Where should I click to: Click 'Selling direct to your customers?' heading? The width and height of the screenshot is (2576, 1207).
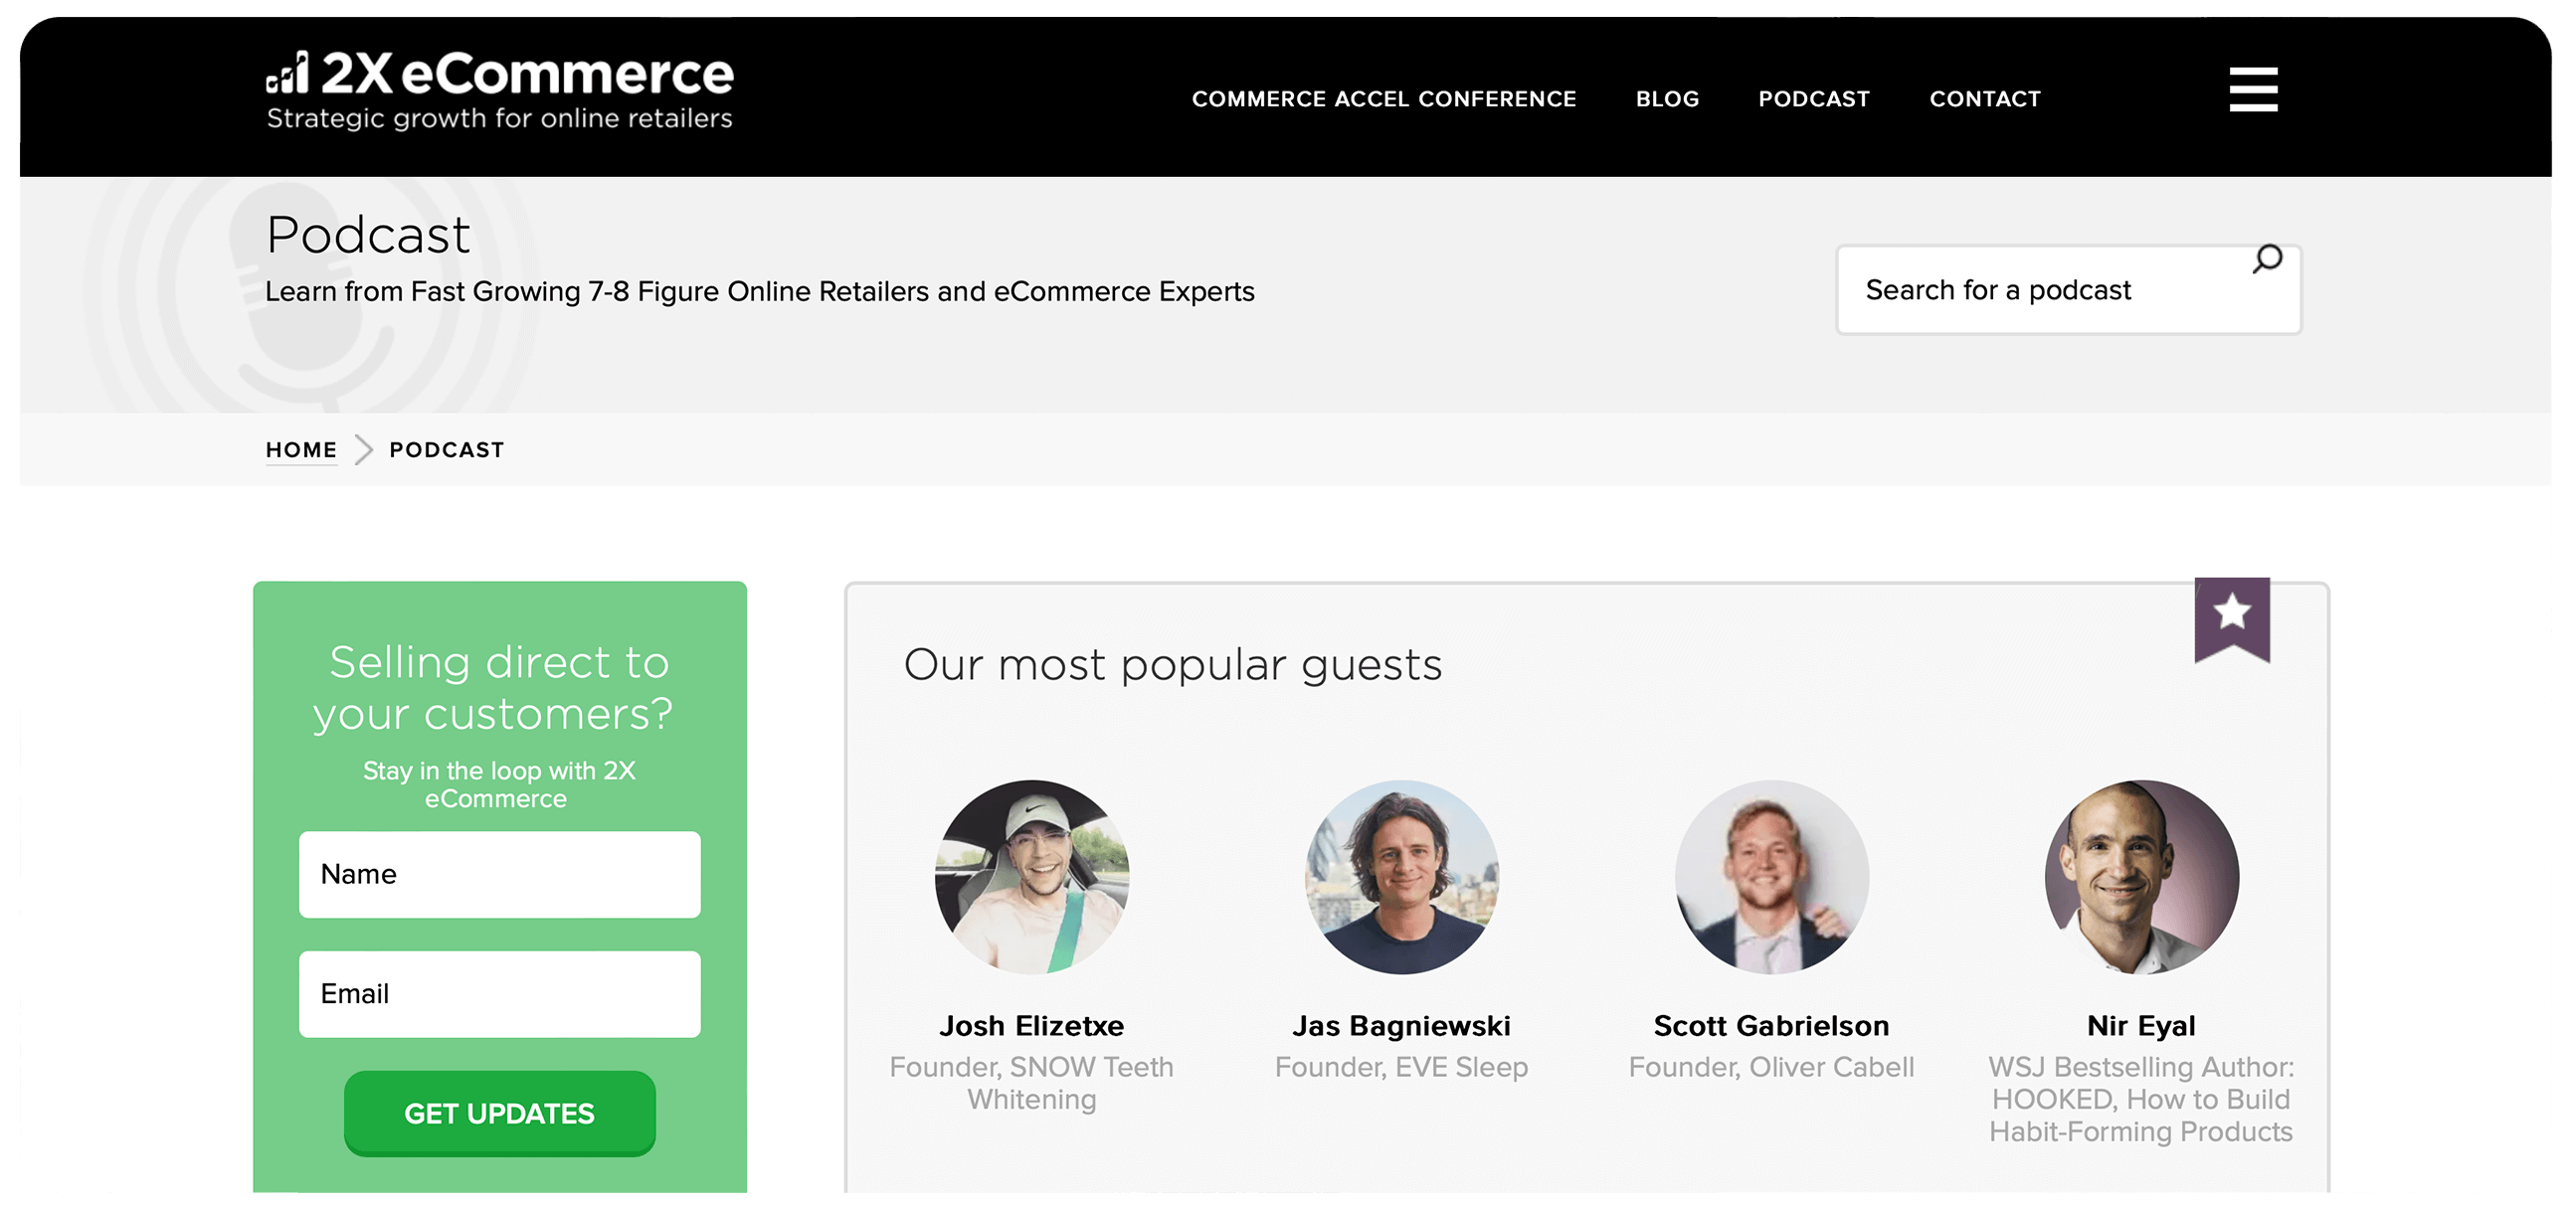493,688
